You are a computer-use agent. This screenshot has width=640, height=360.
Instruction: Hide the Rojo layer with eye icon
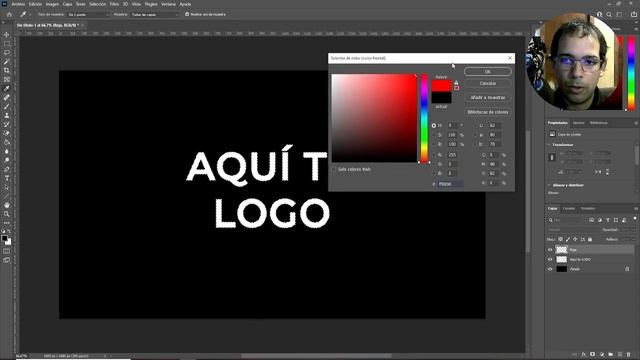point(550,249)
